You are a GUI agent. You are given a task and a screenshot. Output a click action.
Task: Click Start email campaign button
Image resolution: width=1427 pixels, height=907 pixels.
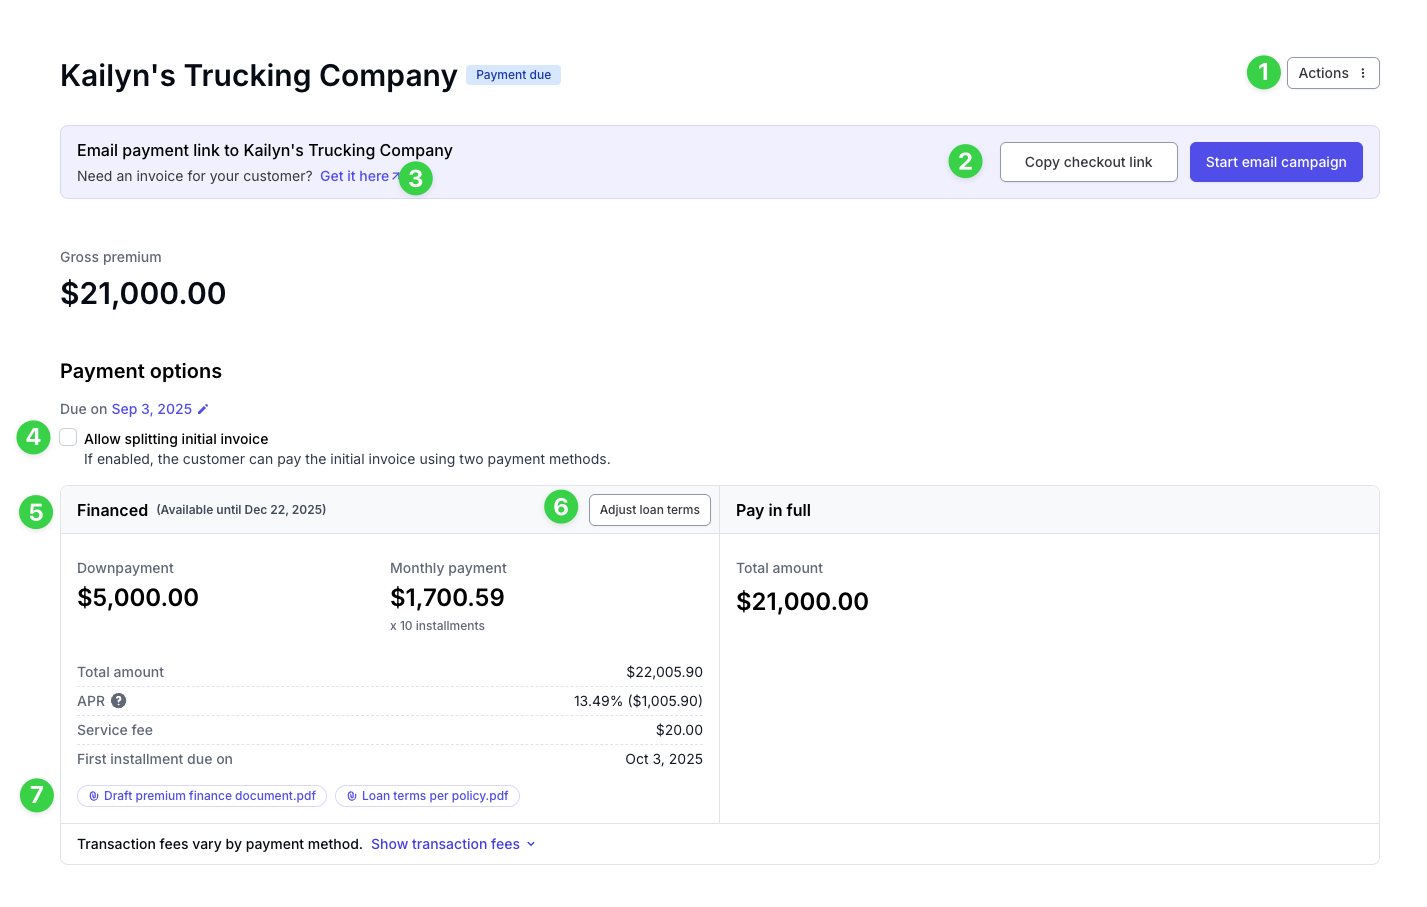pyautogui.click(x=1276, y=162)
